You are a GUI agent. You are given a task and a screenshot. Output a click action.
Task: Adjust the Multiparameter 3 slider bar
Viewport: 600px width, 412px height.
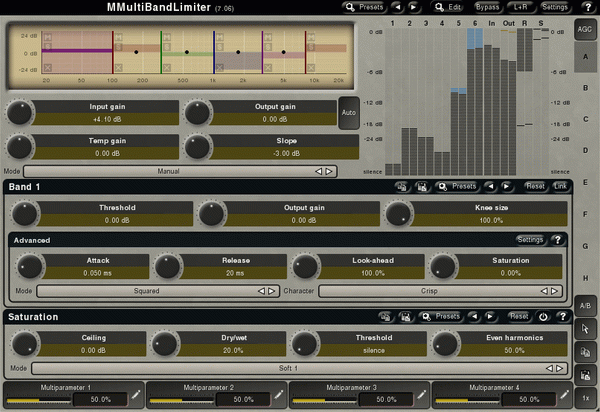pos(324,400)
